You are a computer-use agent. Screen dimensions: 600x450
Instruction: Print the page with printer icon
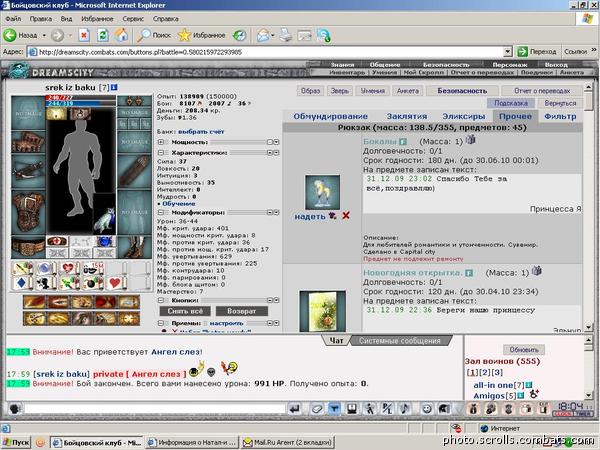pyautogui.click(x=285, y=36)
